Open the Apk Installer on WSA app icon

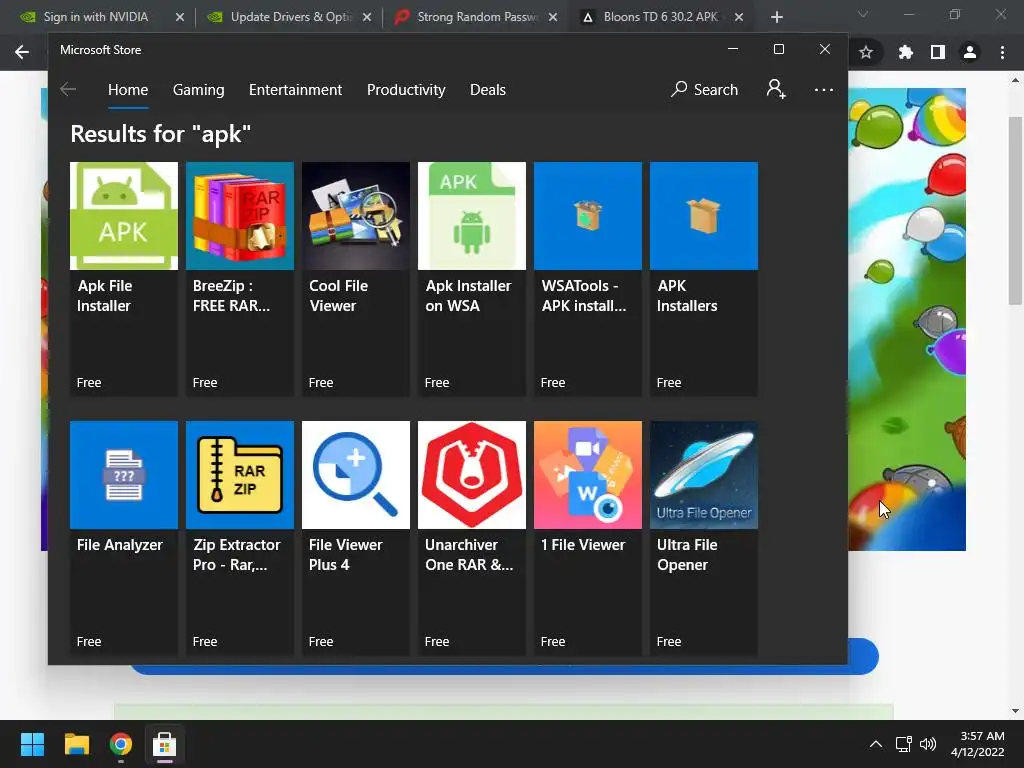(472, 216)
